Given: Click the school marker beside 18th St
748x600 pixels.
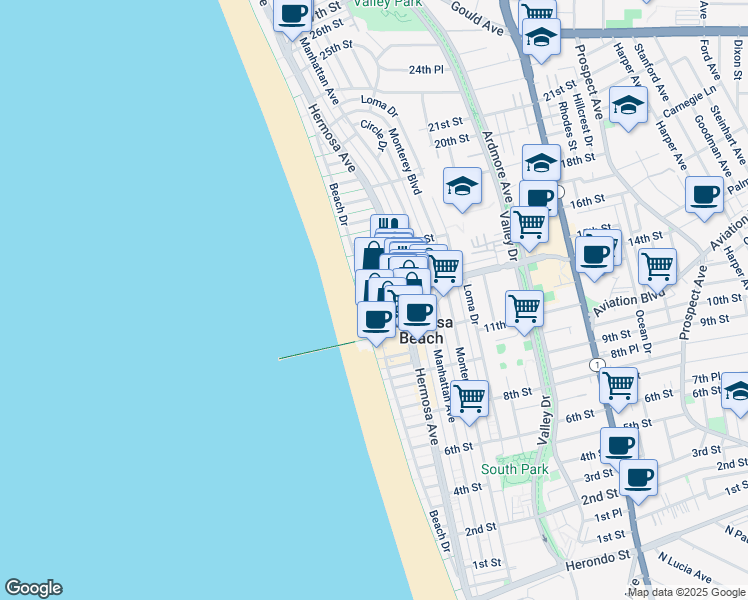Looking at the screenshot, I should (541, 162).
